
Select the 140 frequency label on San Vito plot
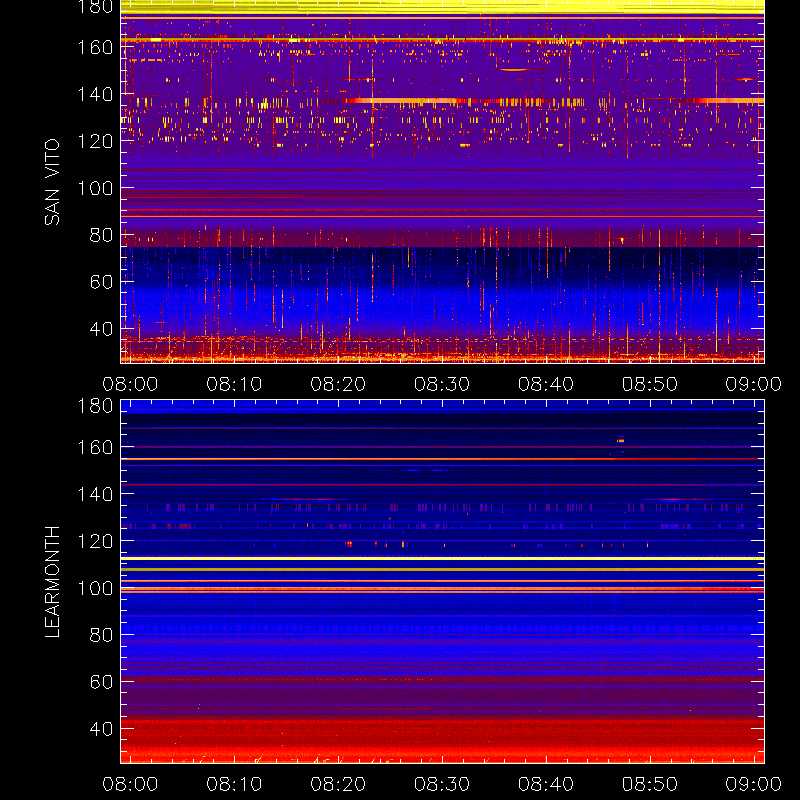pos(95,94)
